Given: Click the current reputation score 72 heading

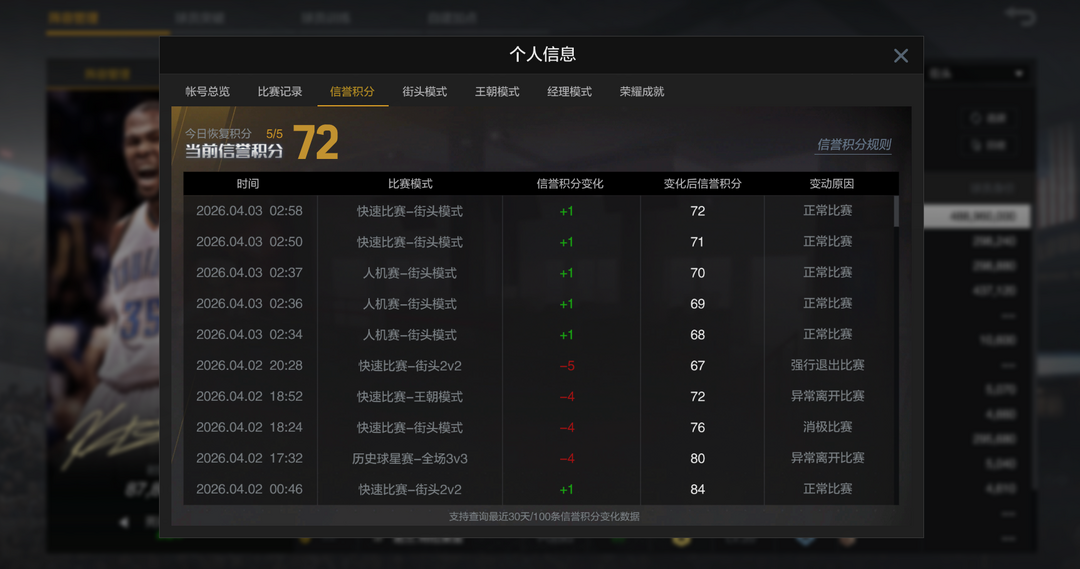Looking at the screenshot, I should 316,143.
